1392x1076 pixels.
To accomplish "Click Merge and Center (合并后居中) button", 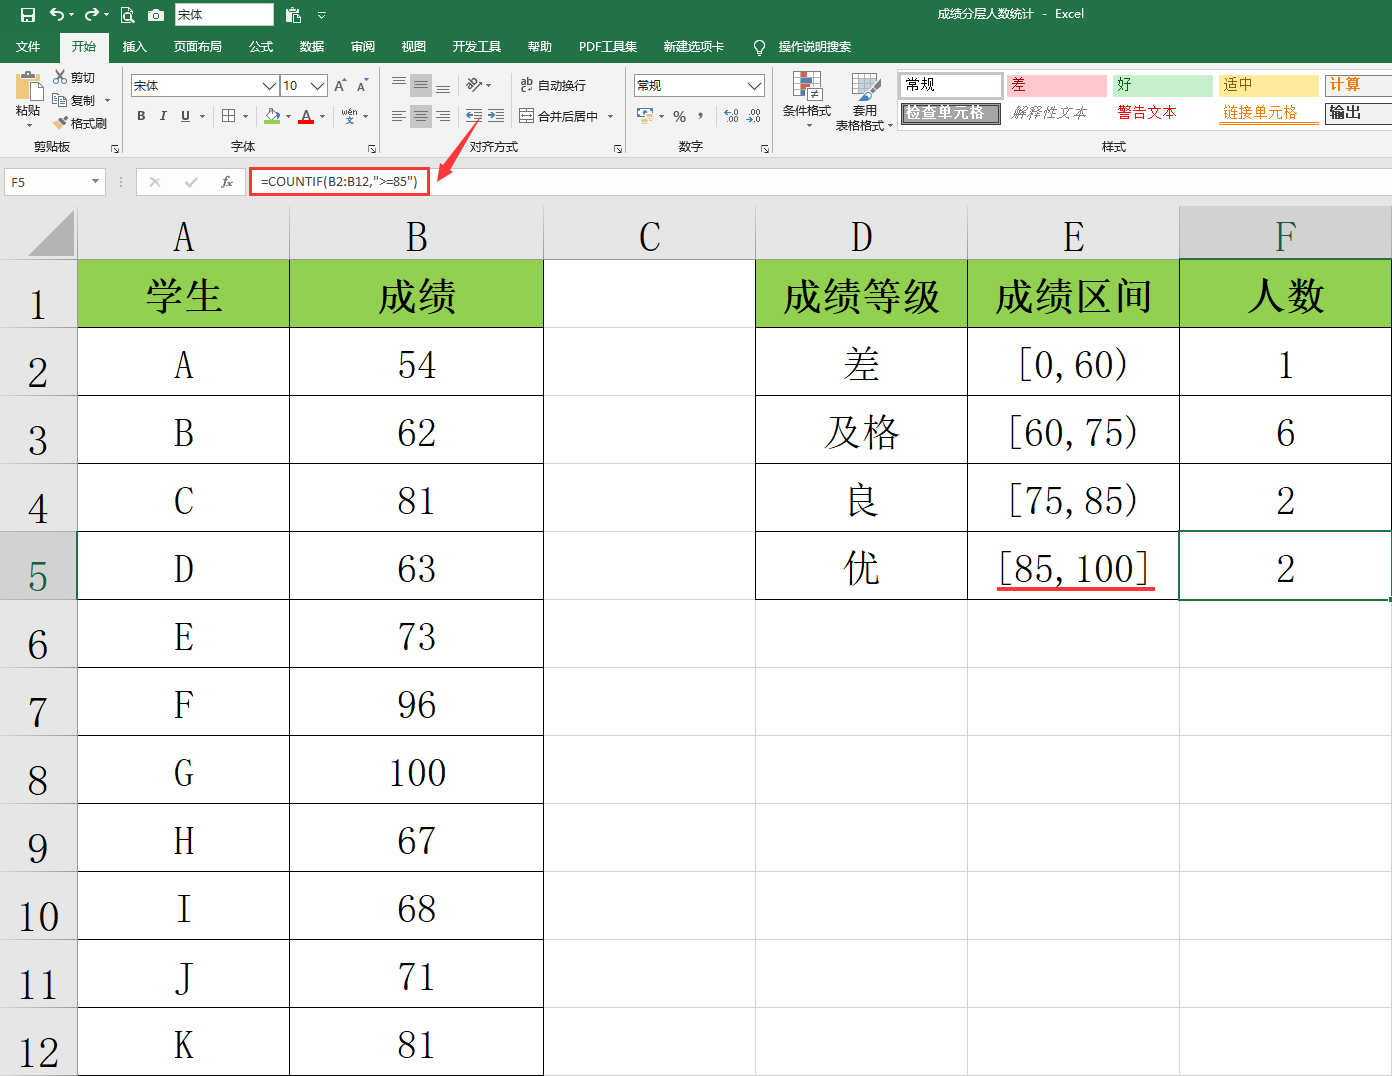I will click(x=558, y=117).
